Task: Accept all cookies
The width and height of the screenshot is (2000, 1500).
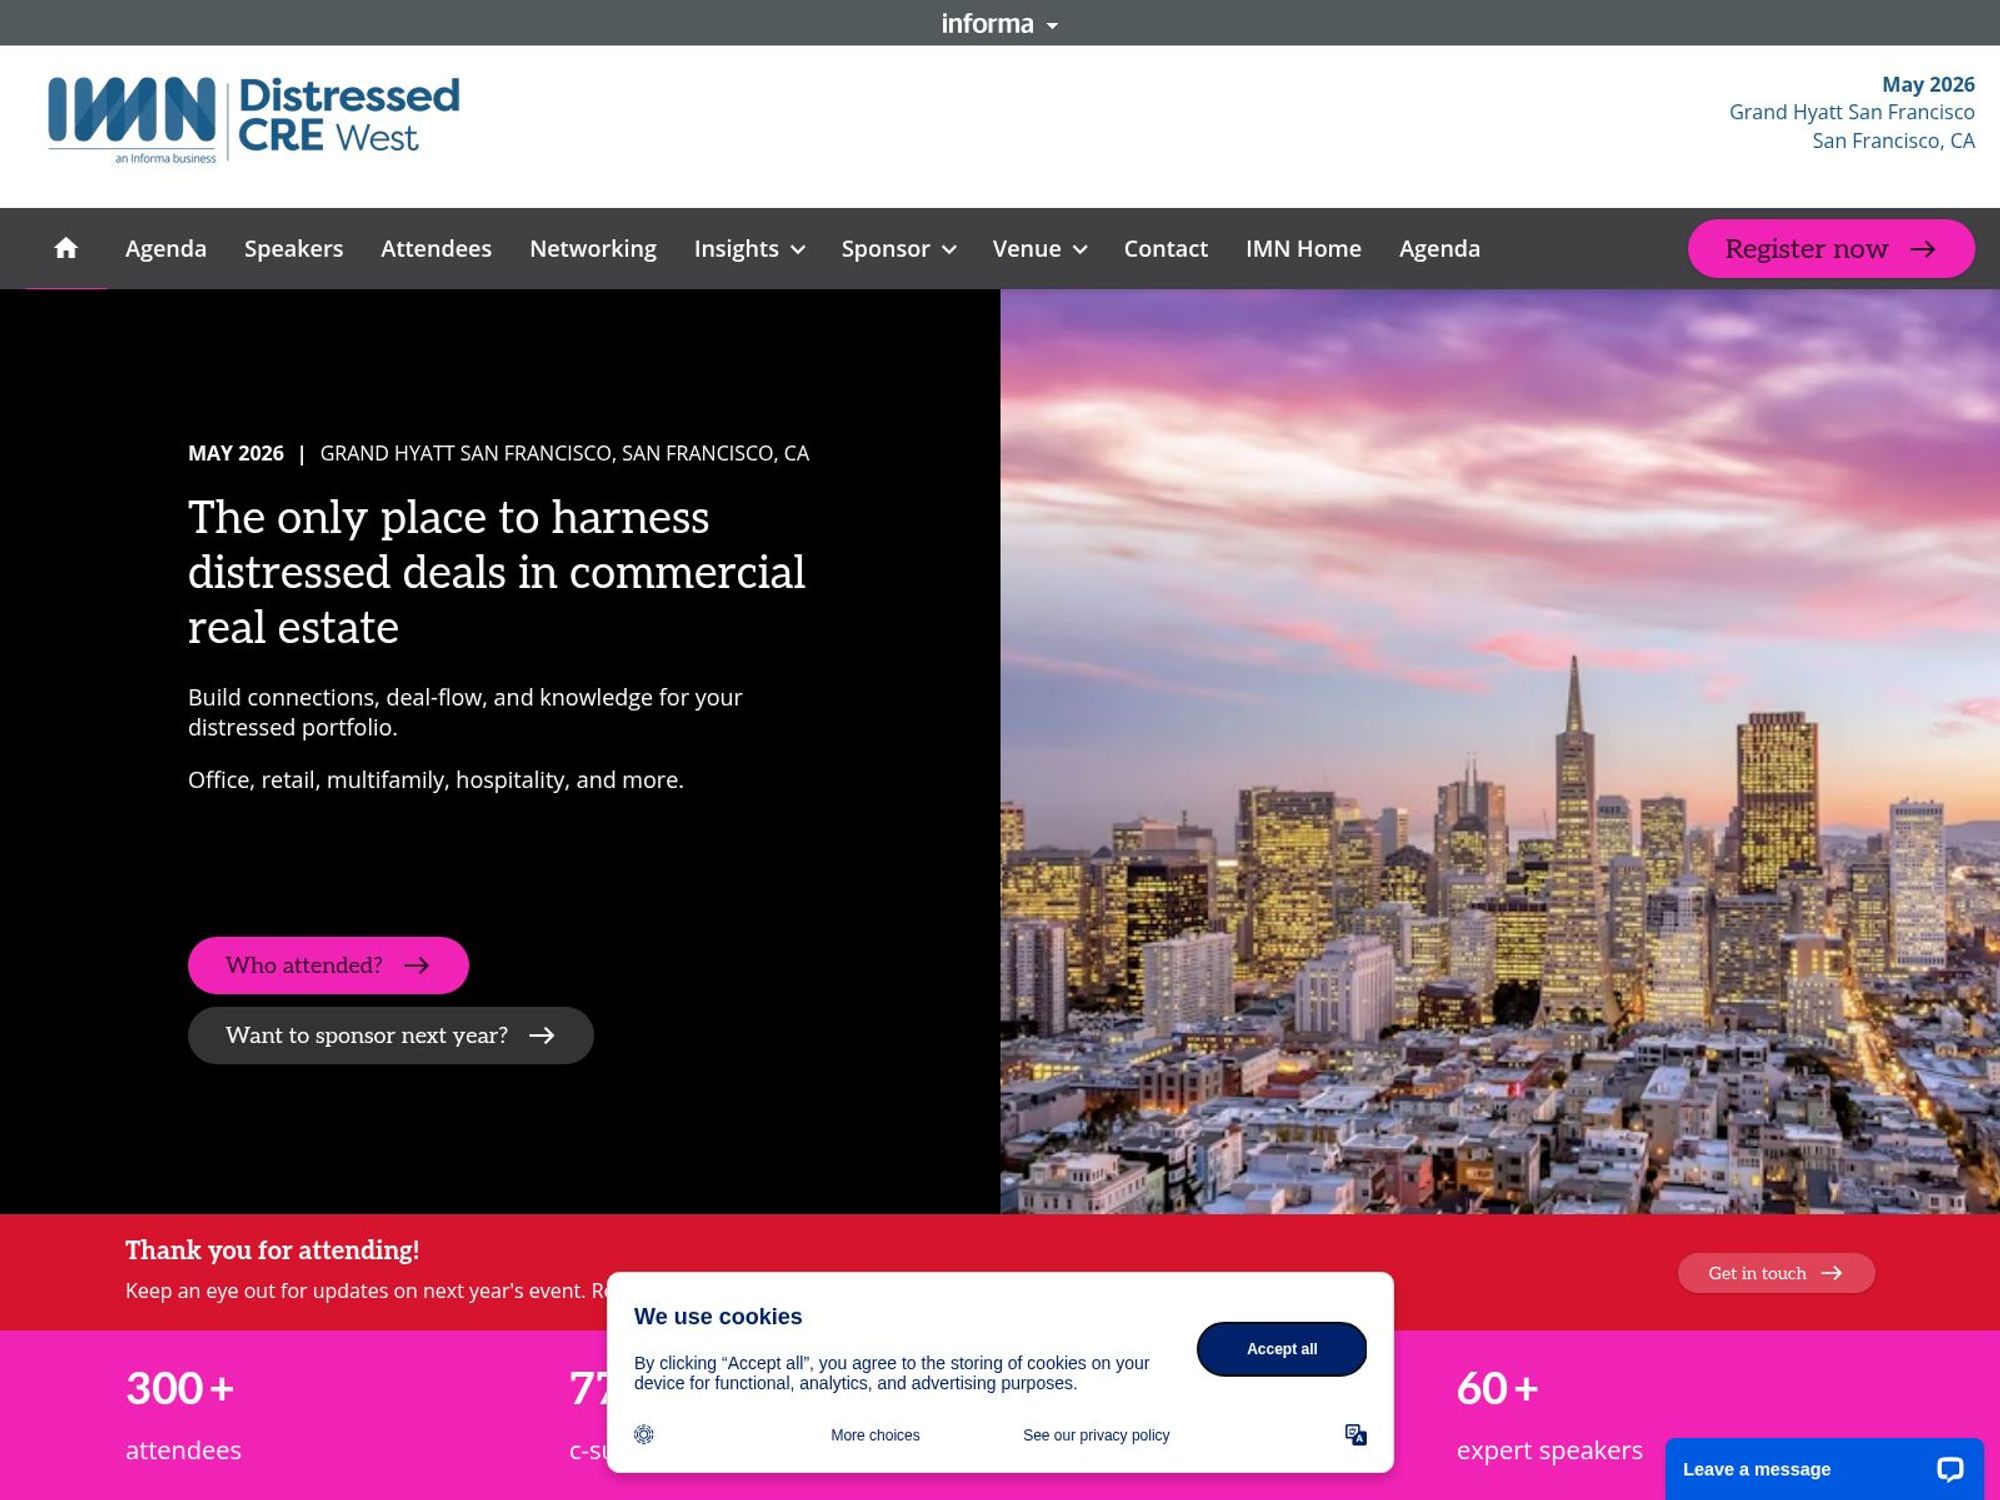Action: click(1281, 1348)
